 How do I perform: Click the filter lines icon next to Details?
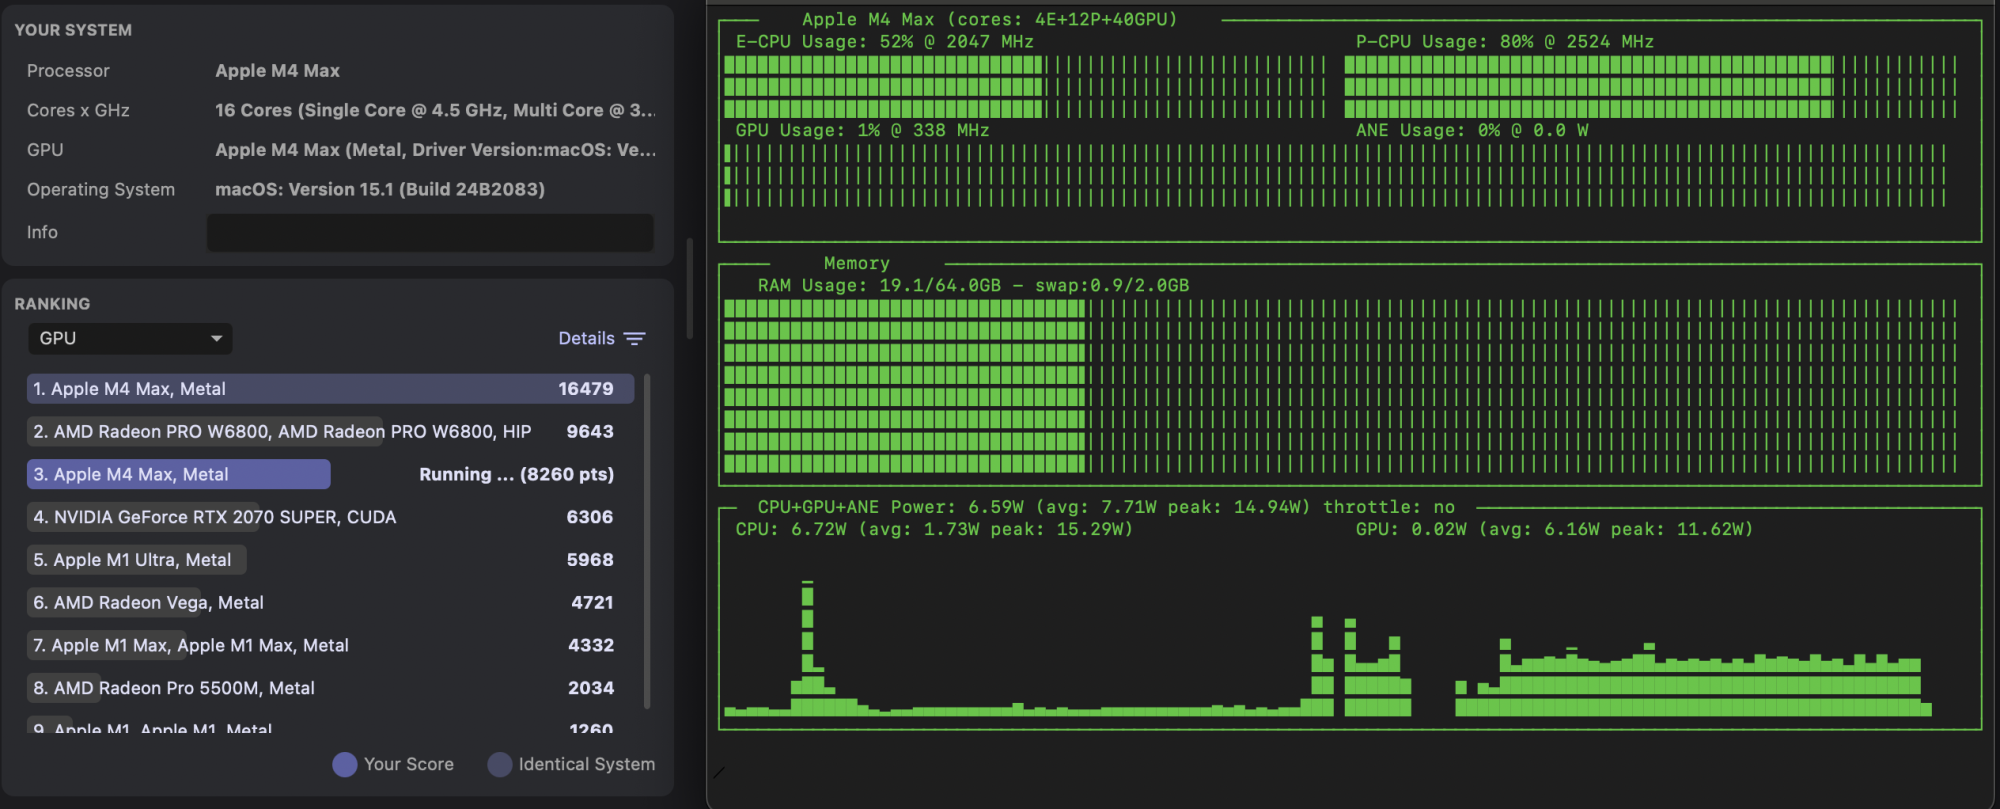click(x=635, y=339)
